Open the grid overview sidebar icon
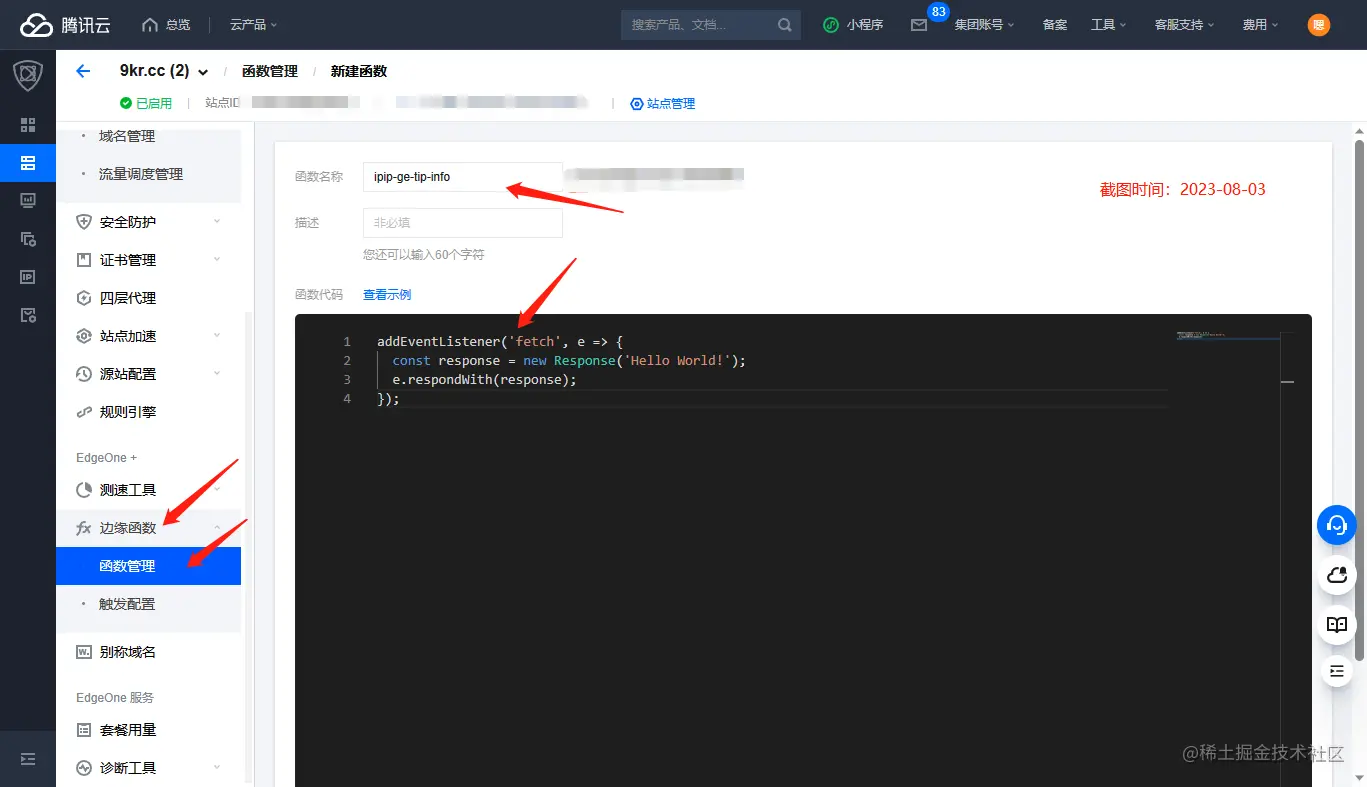 pyautogui.click(x=28, y=125)
